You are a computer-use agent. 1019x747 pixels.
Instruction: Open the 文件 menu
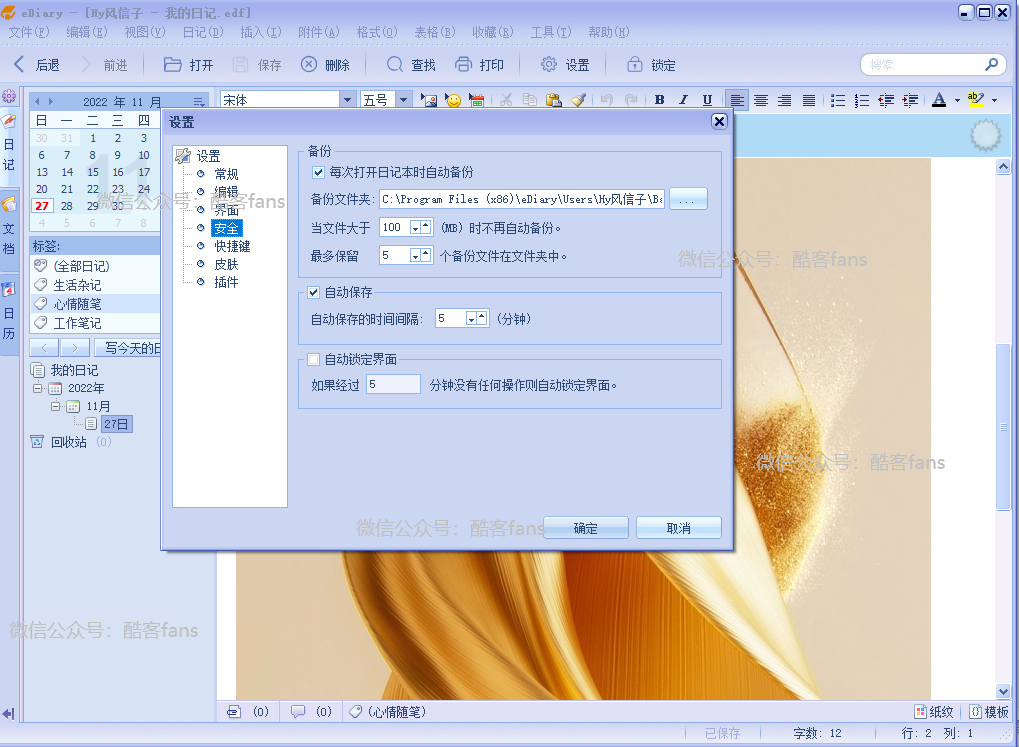[29, 32]
